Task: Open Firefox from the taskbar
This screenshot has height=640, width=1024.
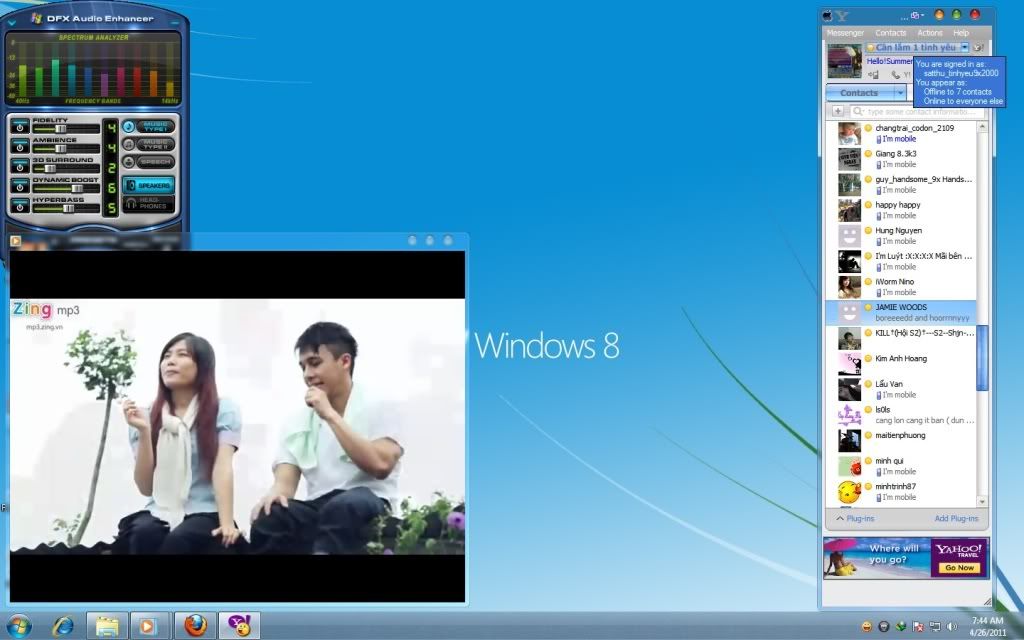Action: point(195,626)
